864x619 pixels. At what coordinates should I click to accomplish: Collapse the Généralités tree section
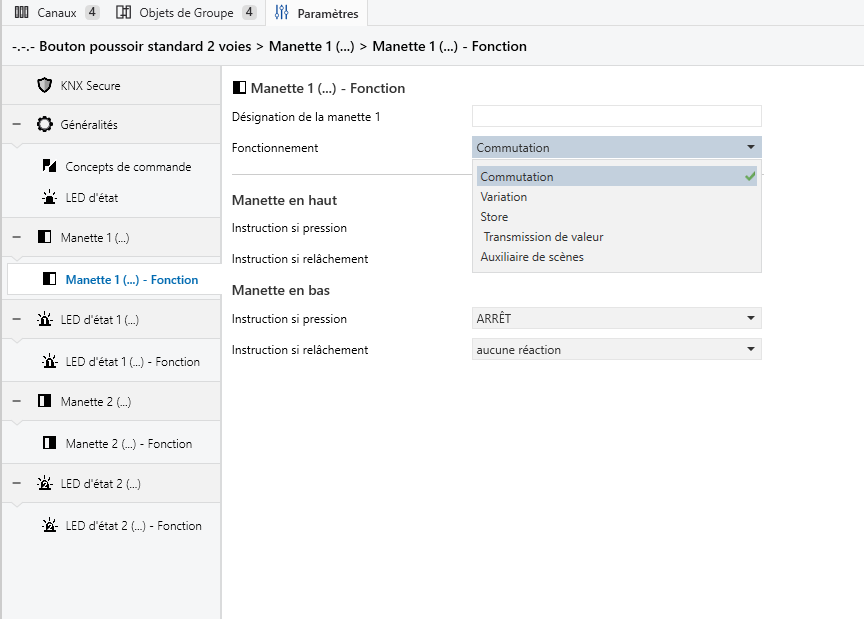click(17, 125)
